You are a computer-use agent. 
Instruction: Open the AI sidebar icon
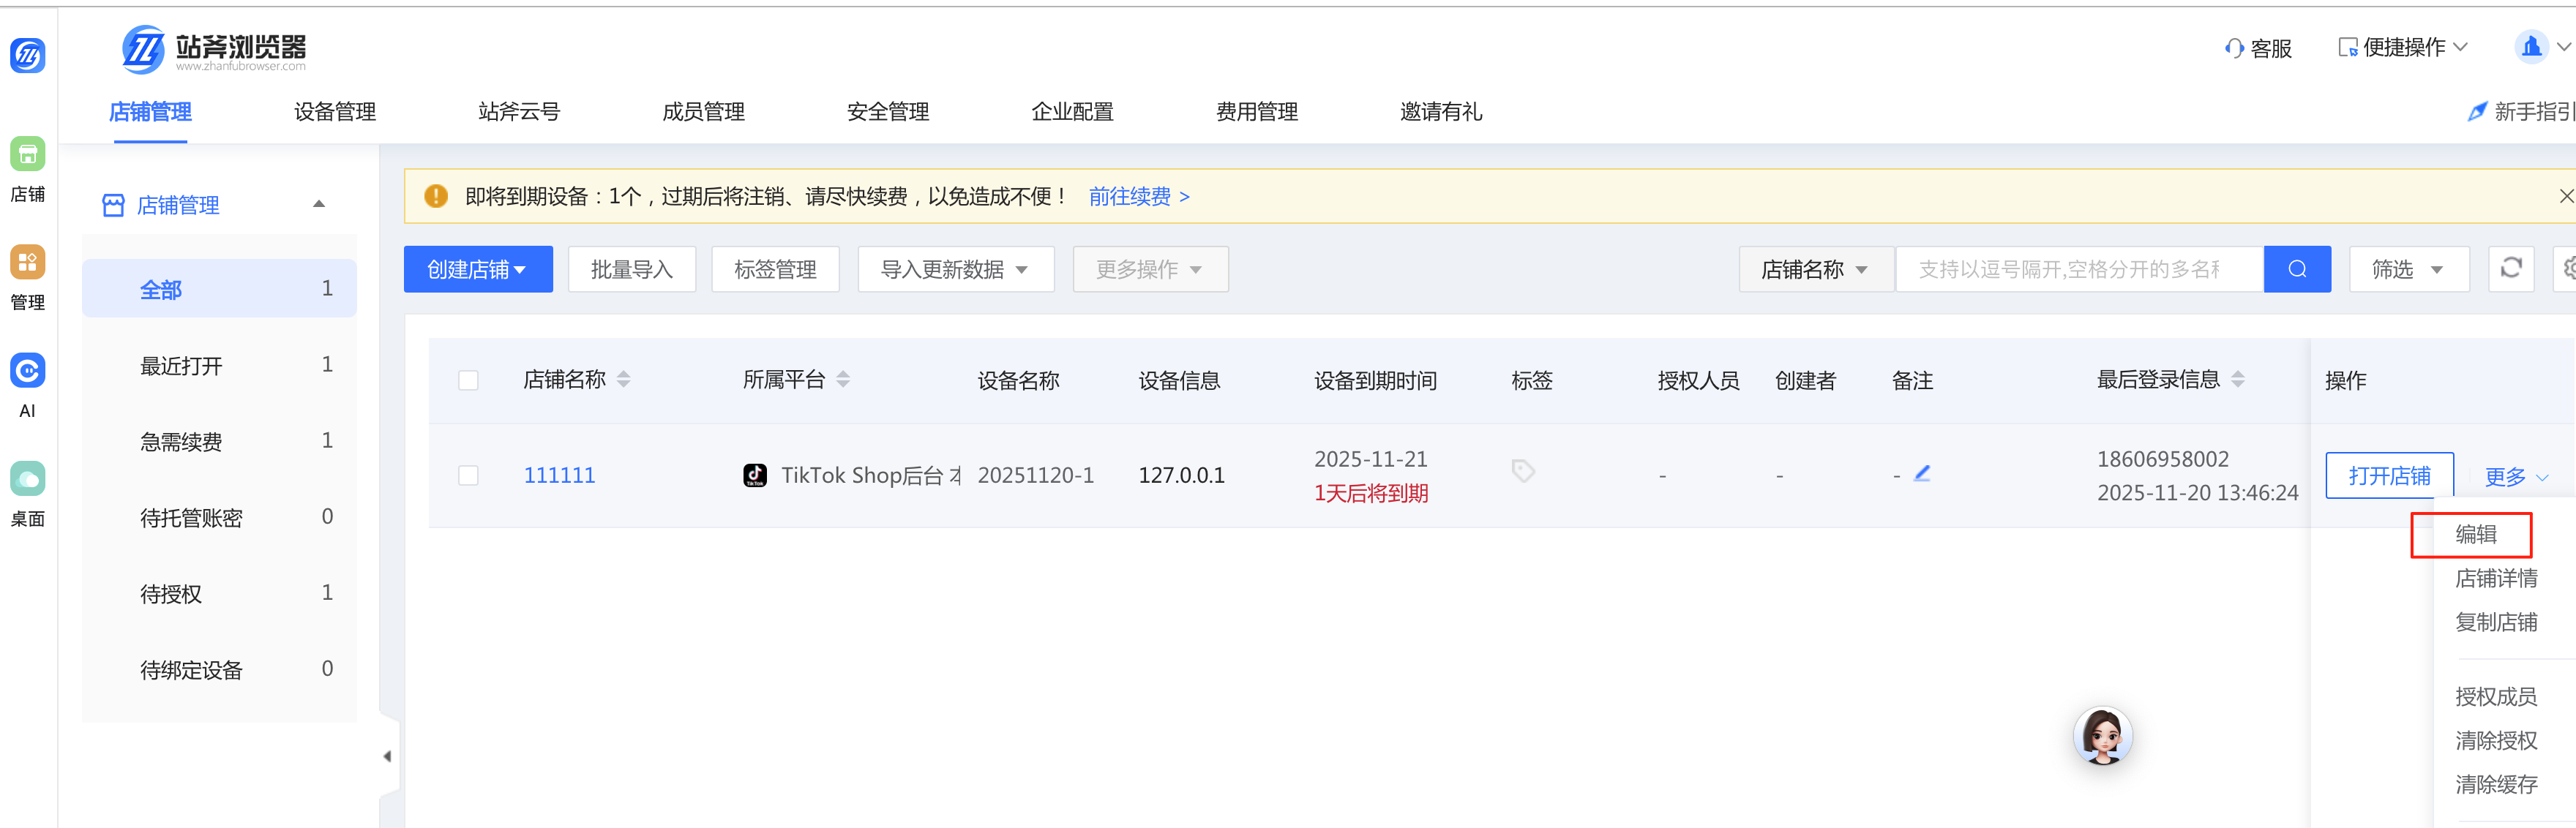click(27, 371)
